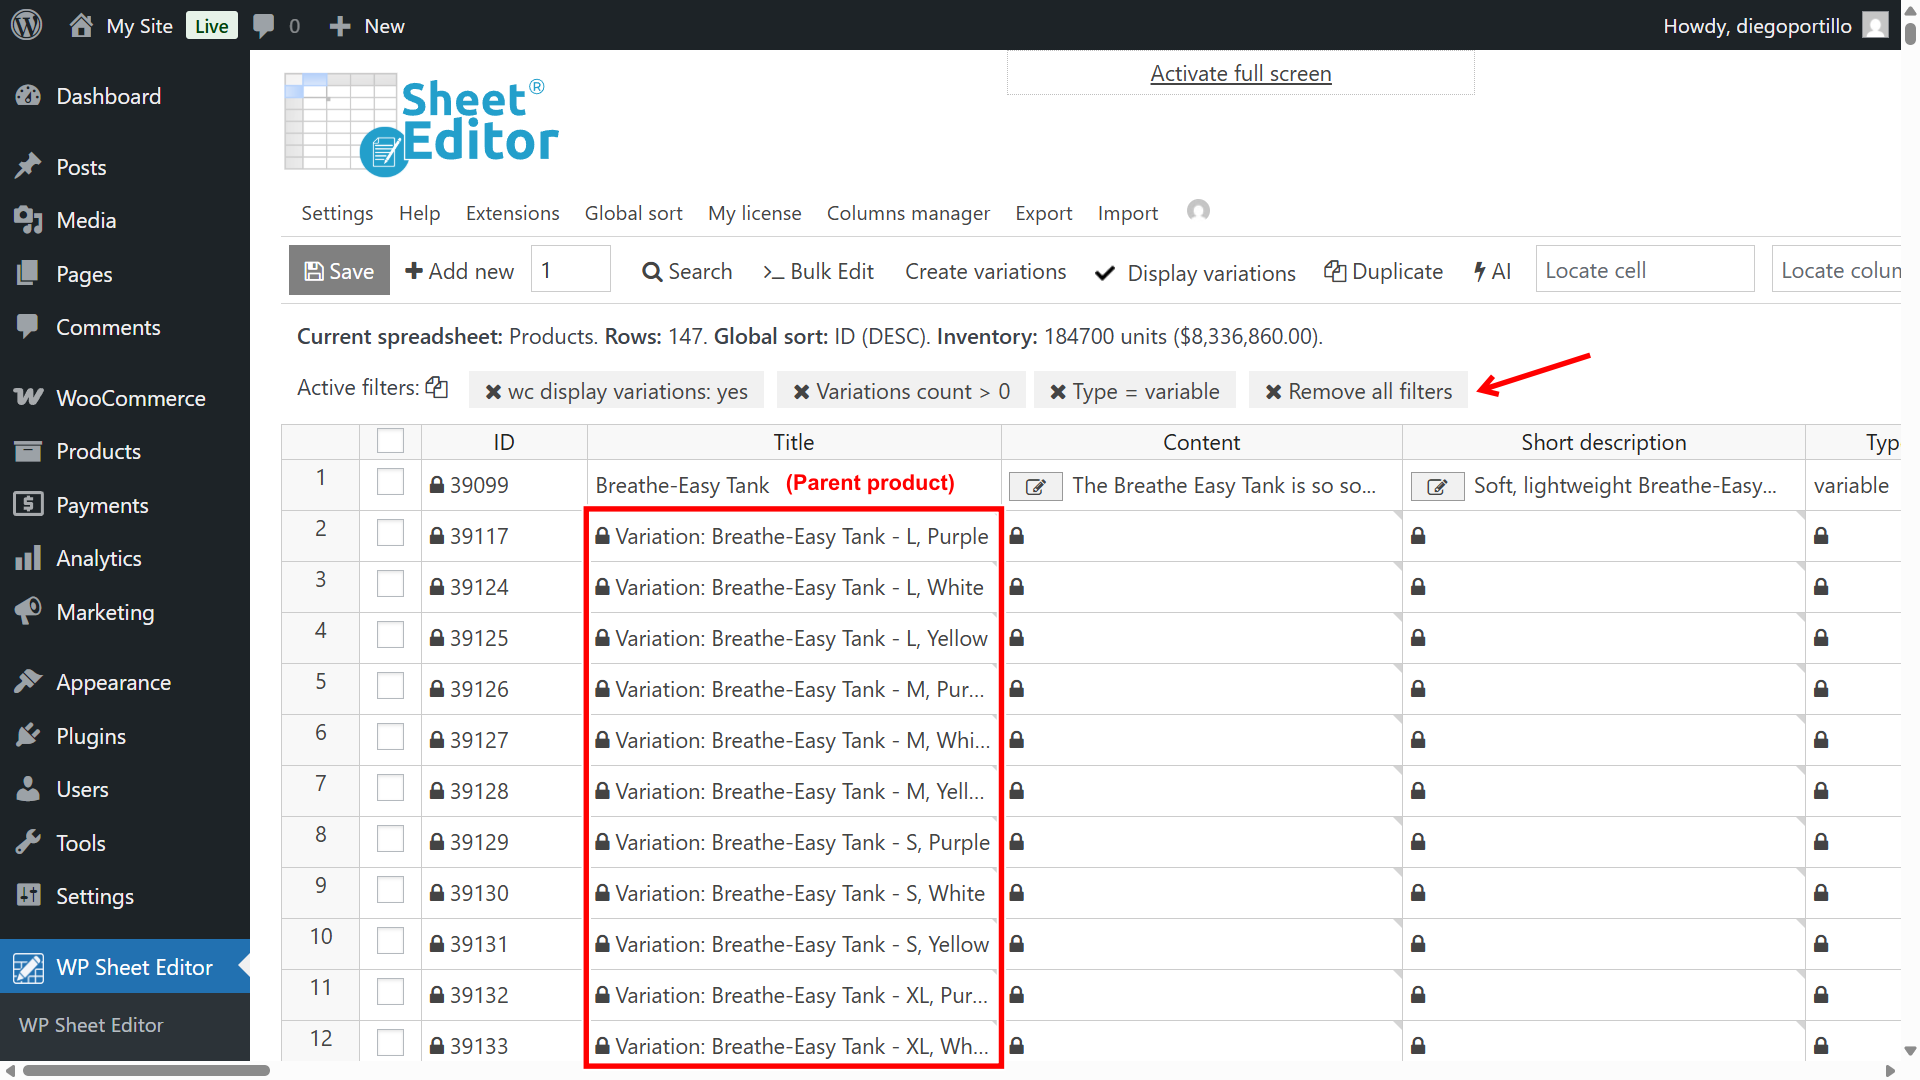
Task: Open the Content editor icon for row 1
Action: pos(1035,486)
